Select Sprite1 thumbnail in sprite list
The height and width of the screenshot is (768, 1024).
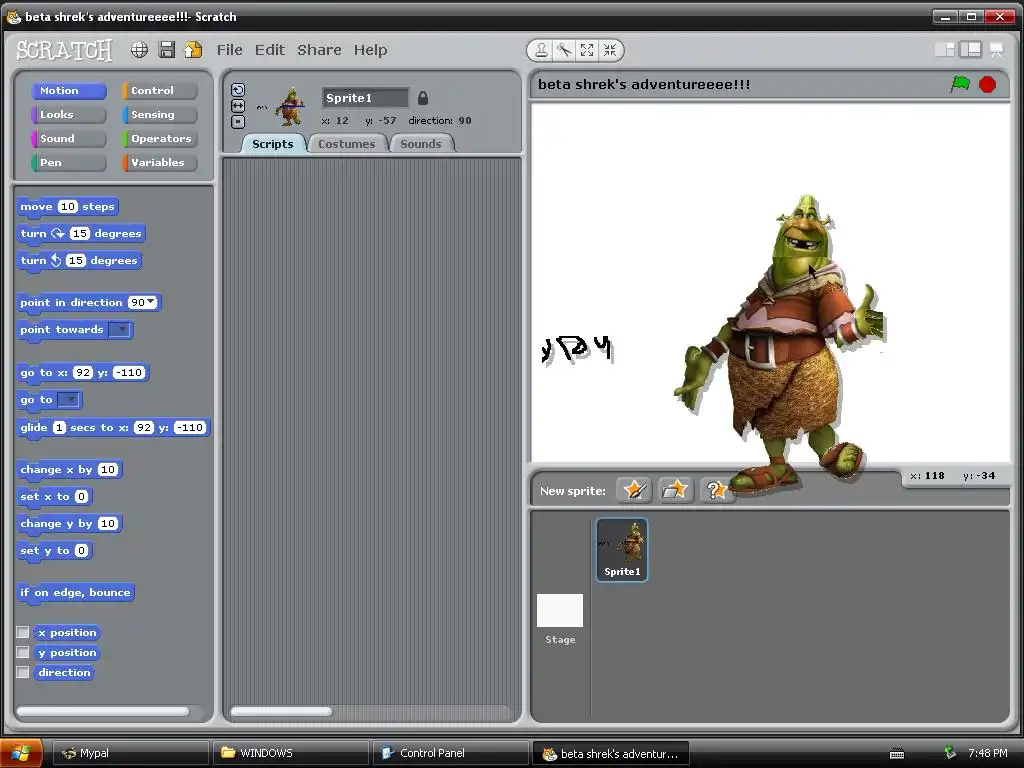tap(622, 550)
